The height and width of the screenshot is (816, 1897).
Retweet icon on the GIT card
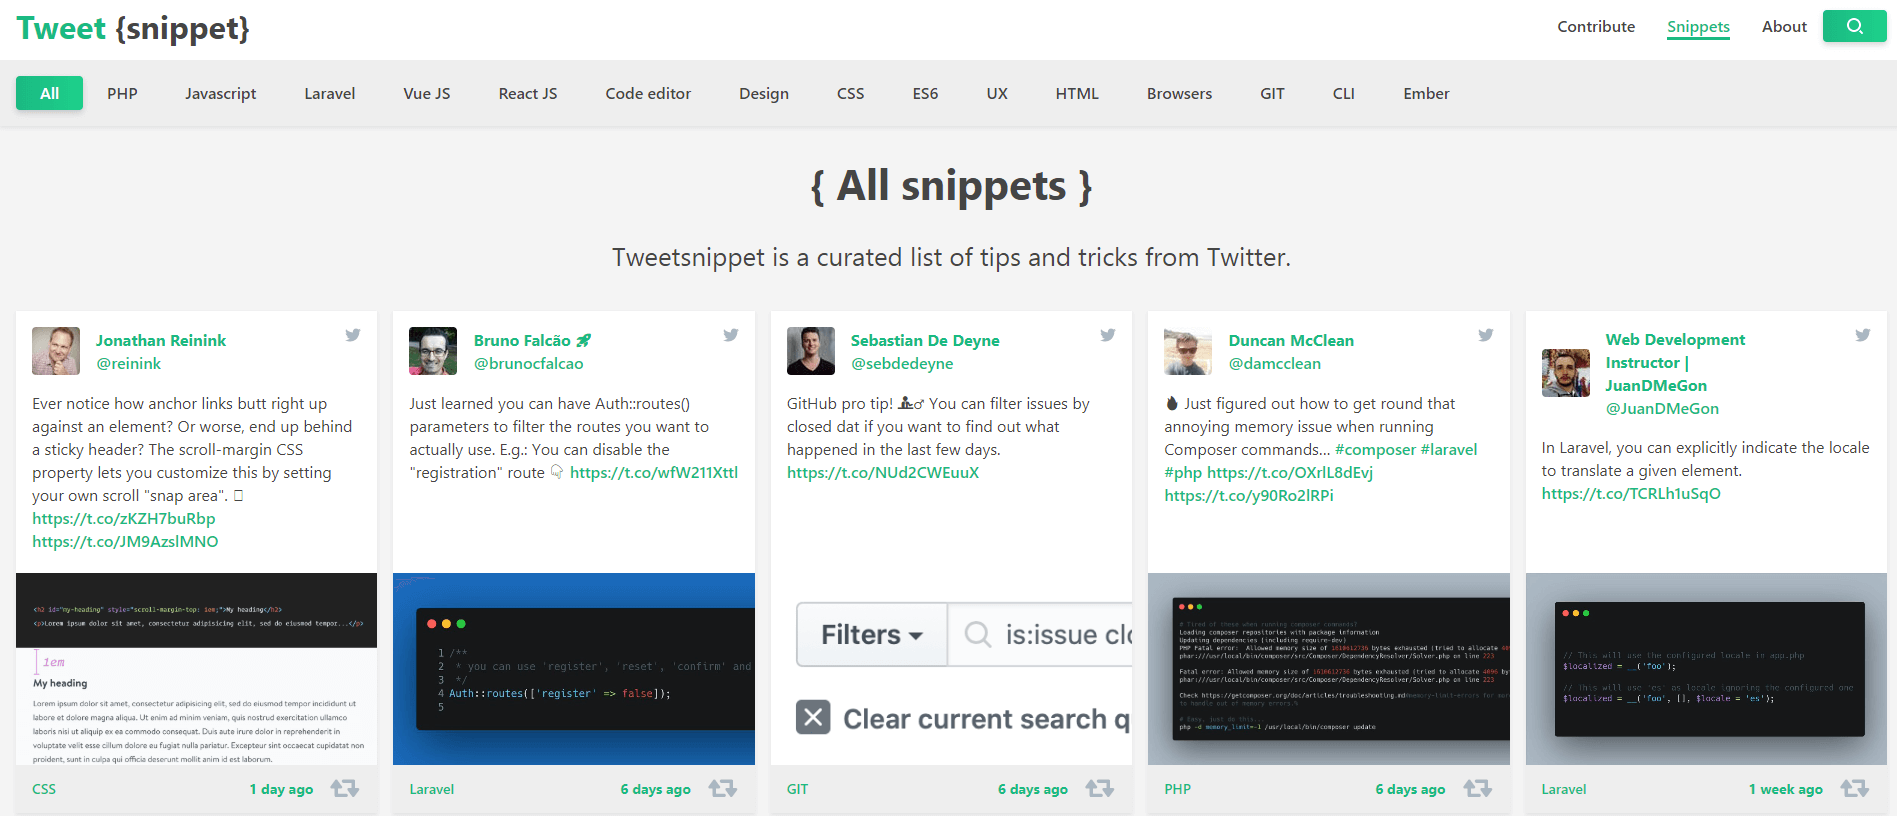click(1100, 788)
